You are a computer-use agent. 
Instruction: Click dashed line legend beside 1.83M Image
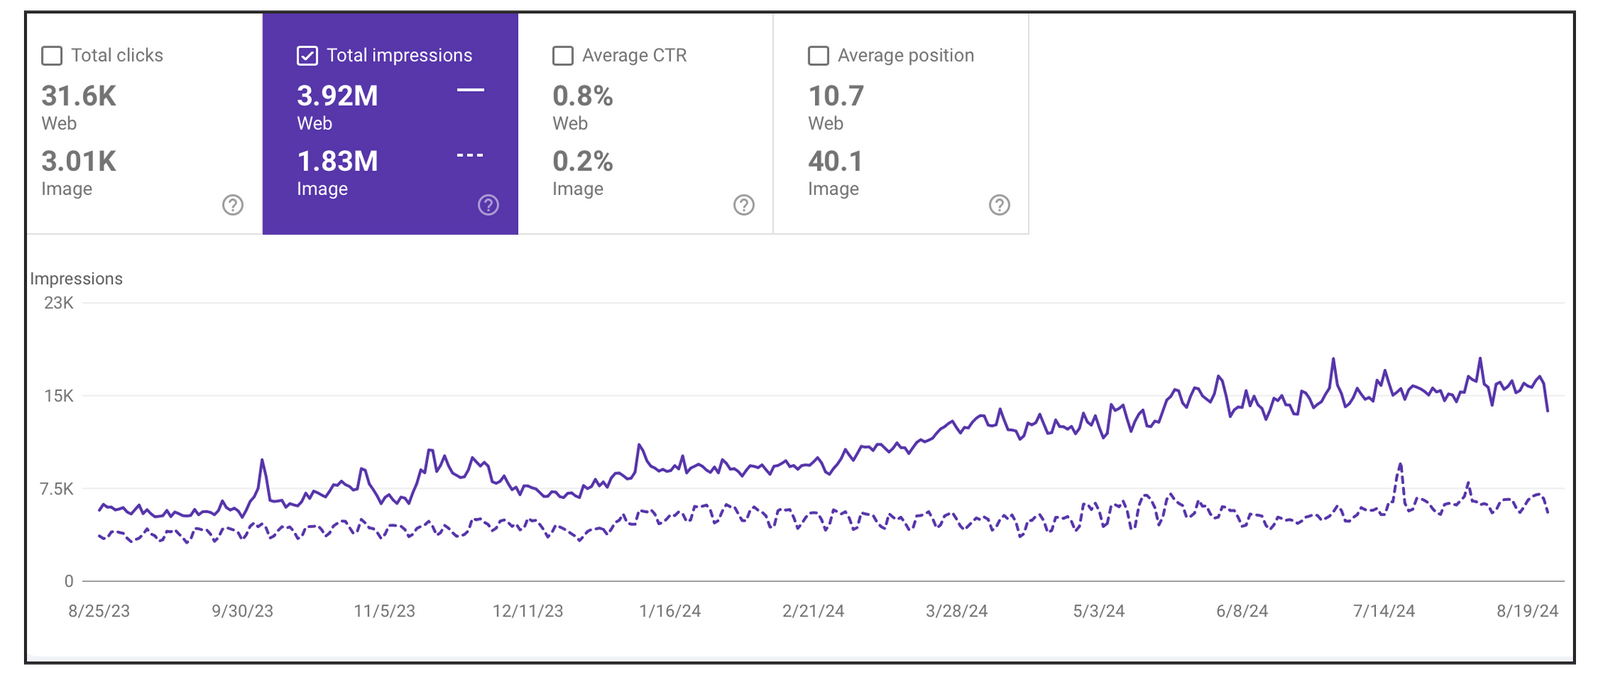(x=470, y=155)
